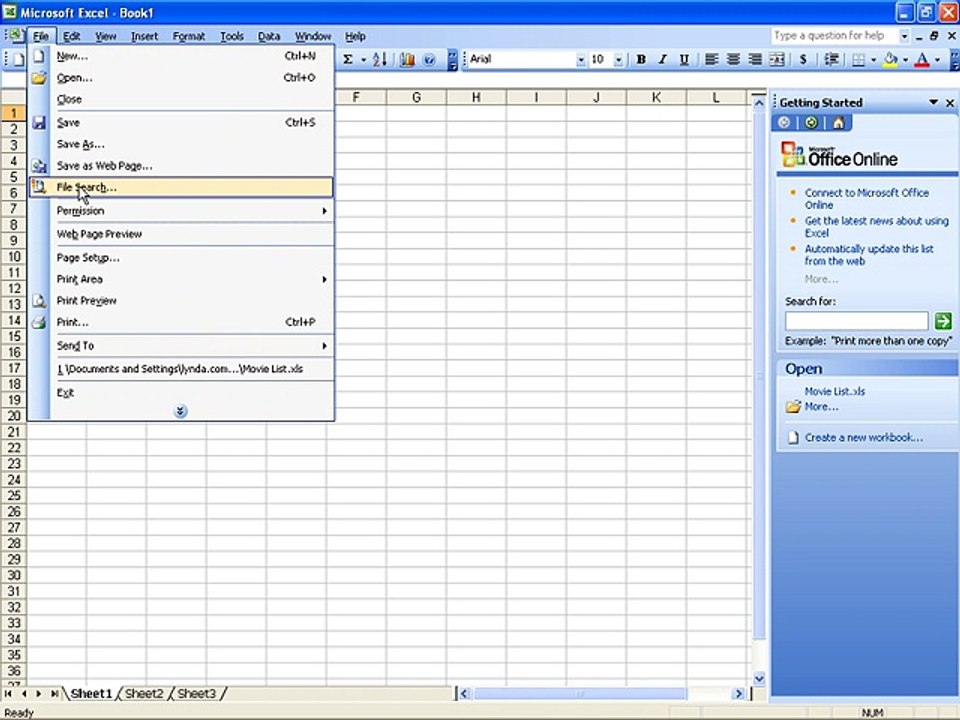The image size is (960, 720).
Task: Click first sheet tab scroll button
Action: tap(8, 694)
